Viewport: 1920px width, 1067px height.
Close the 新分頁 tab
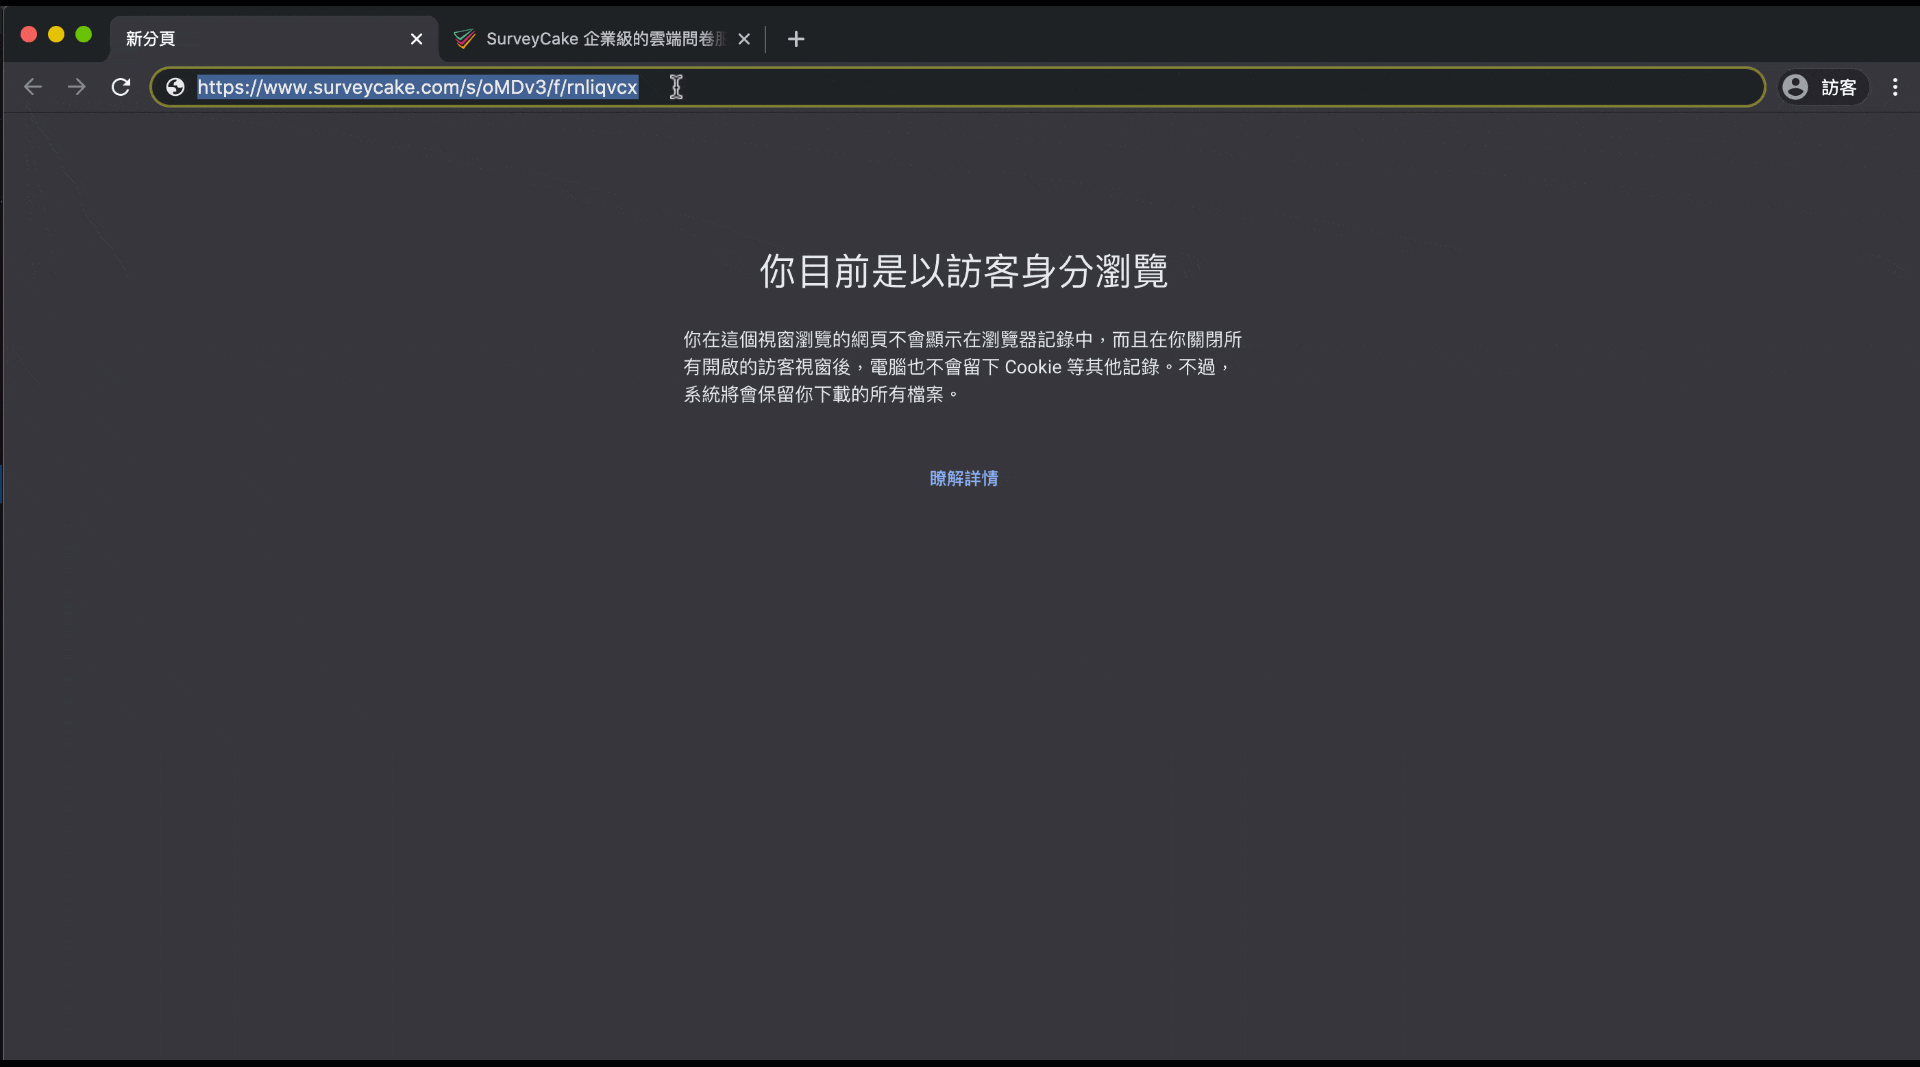coord(416,39)
